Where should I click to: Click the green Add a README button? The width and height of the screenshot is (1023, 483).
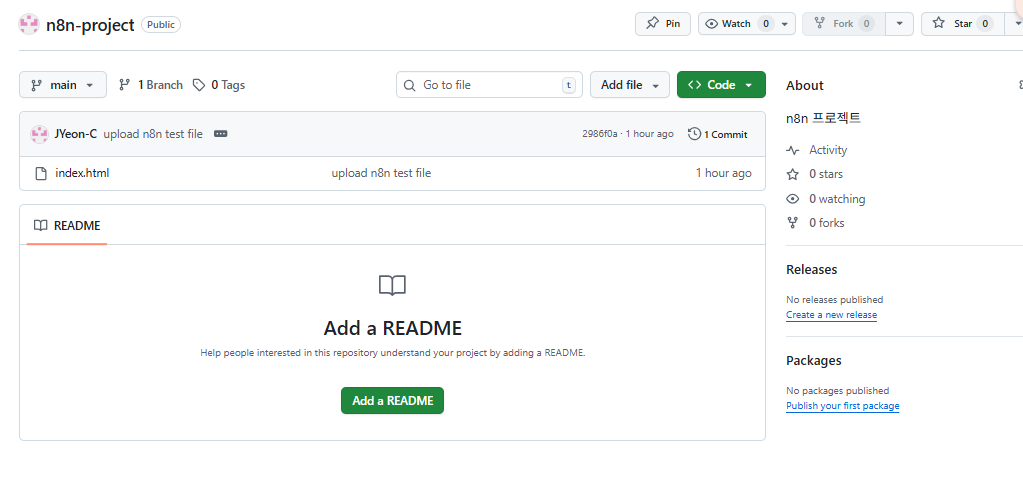[392, 401]
